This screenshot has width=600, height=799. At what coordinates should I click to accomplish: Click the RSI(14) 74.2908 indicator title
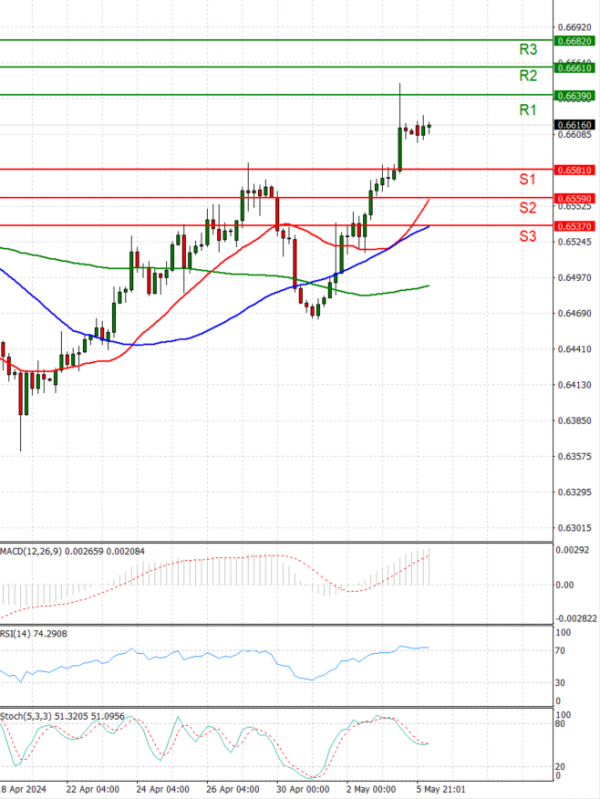[x=34, y=633]
